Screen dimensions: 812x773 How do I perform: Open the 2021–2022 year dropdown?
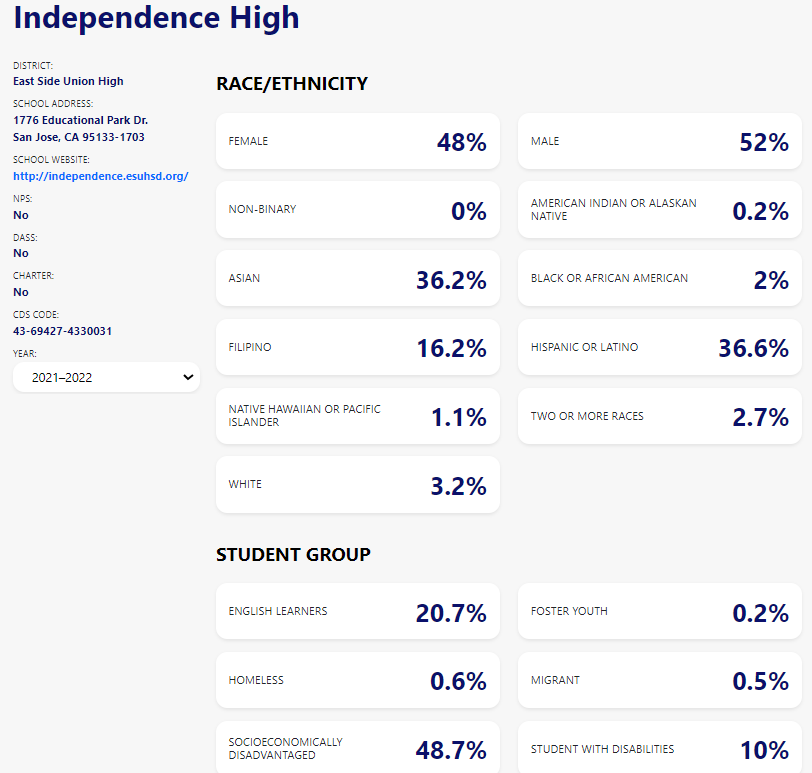click(105, 377)
